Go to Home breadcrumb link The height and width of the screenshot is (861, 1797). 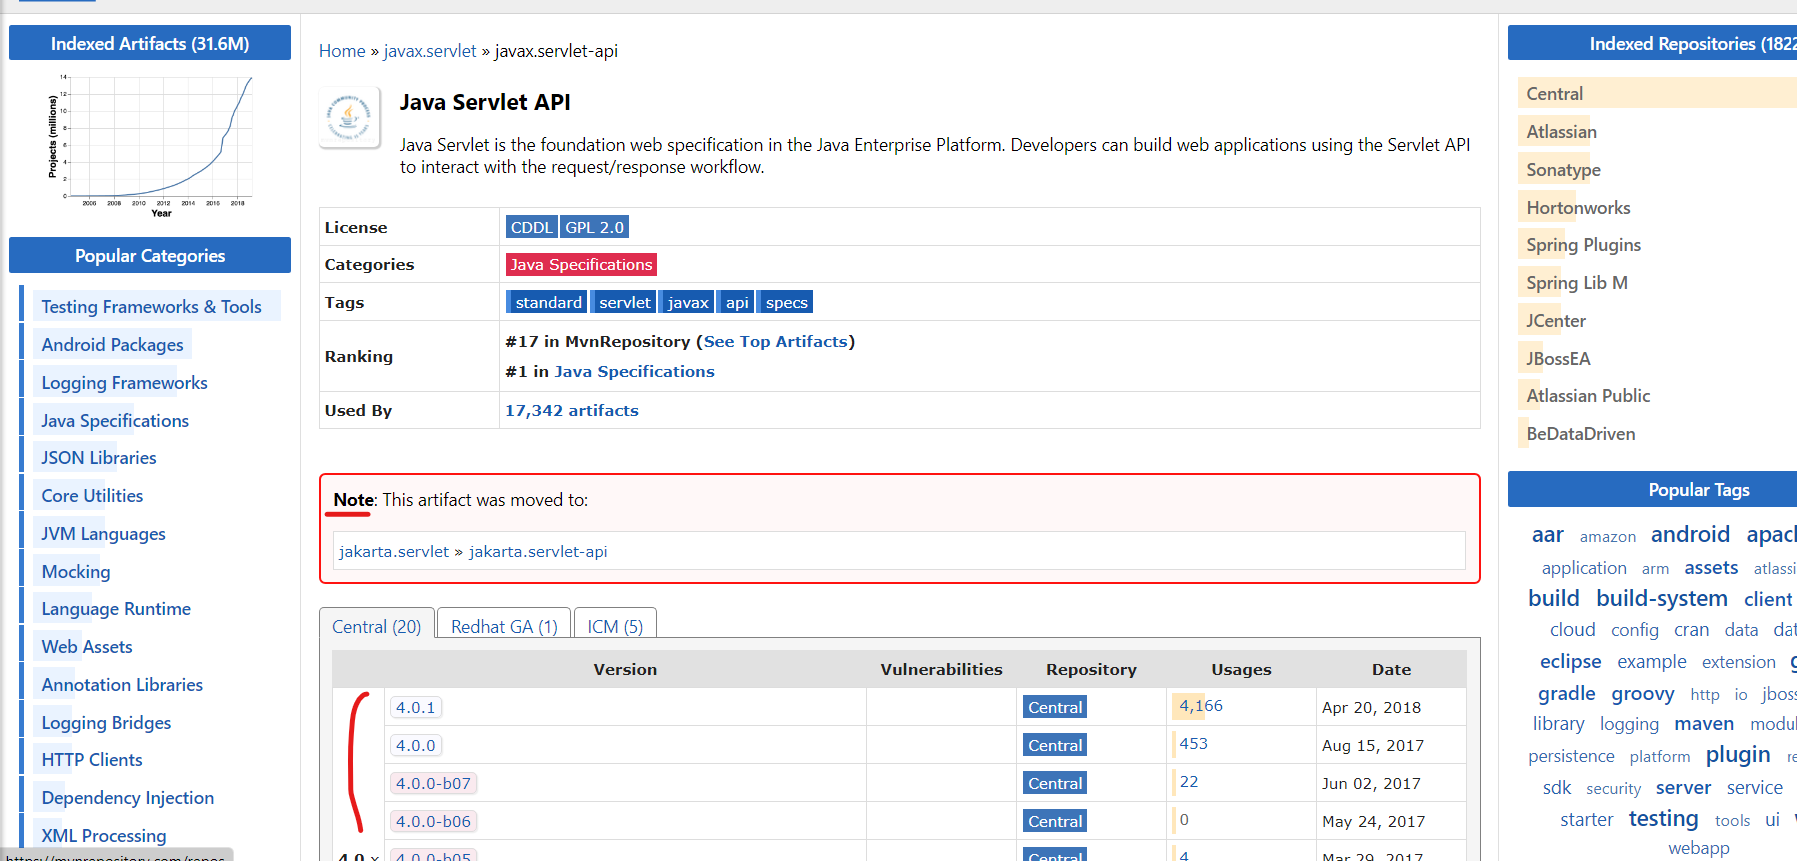(x=342, y=51)
